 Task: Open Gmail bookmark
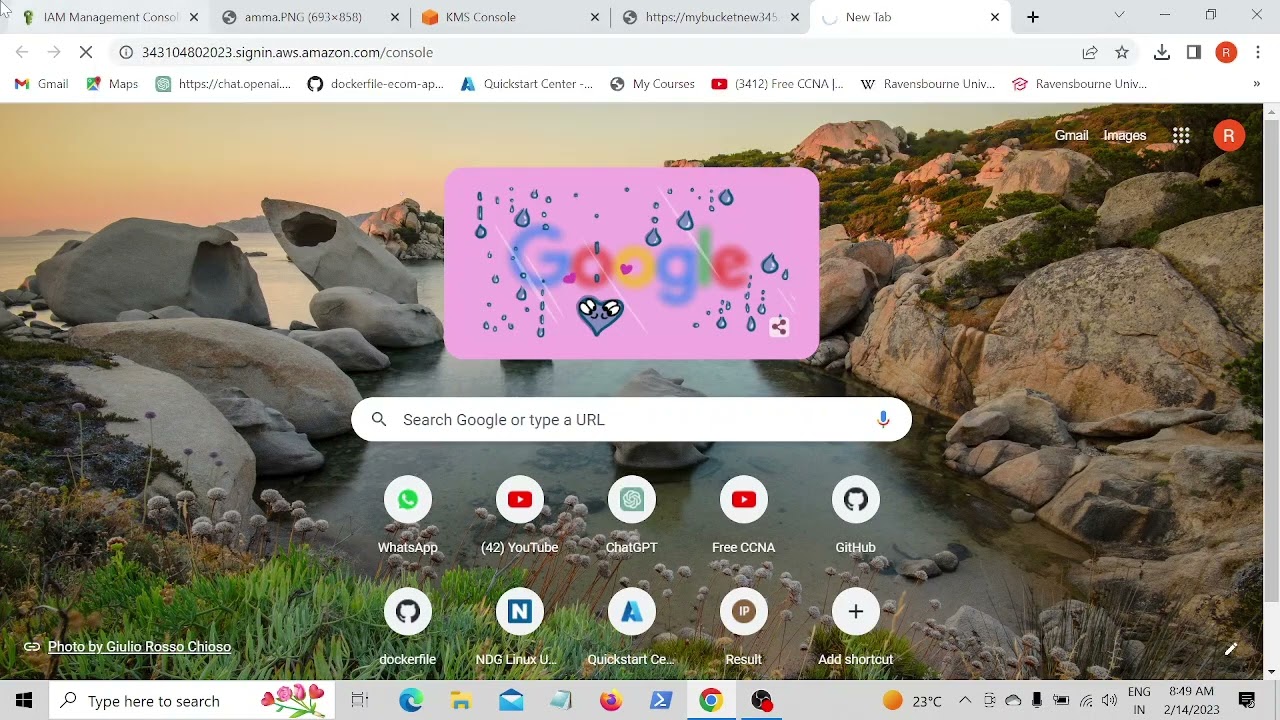(42, 84)
